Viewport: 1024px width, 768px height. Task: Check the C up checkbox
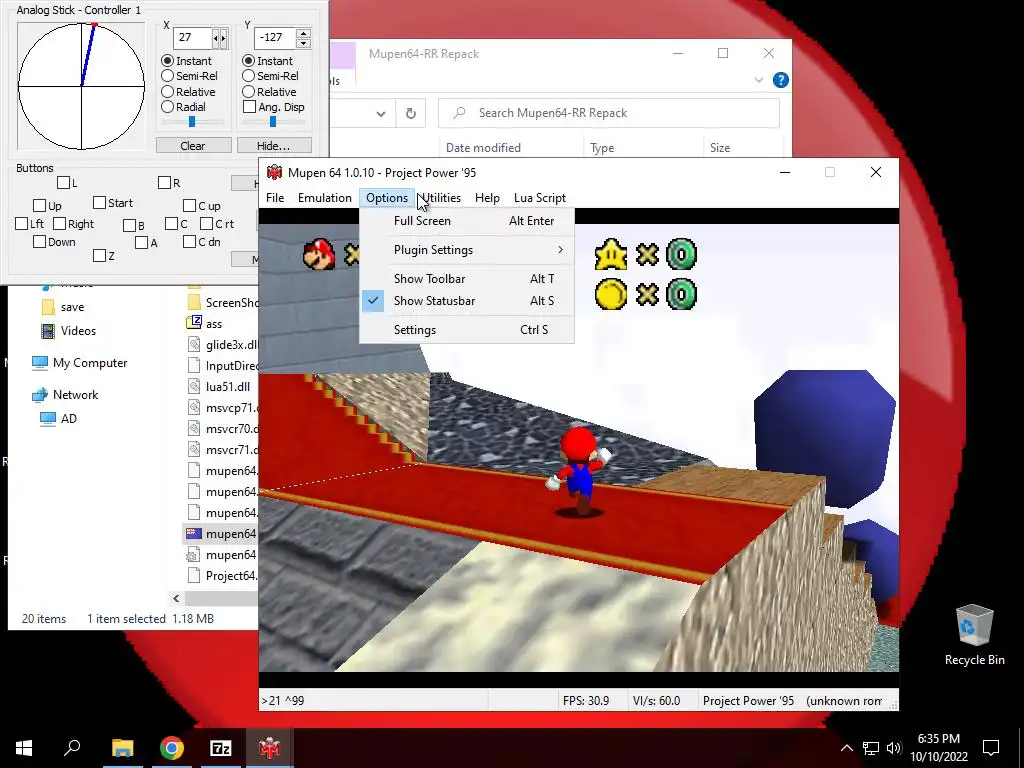(x=189, y=206)
